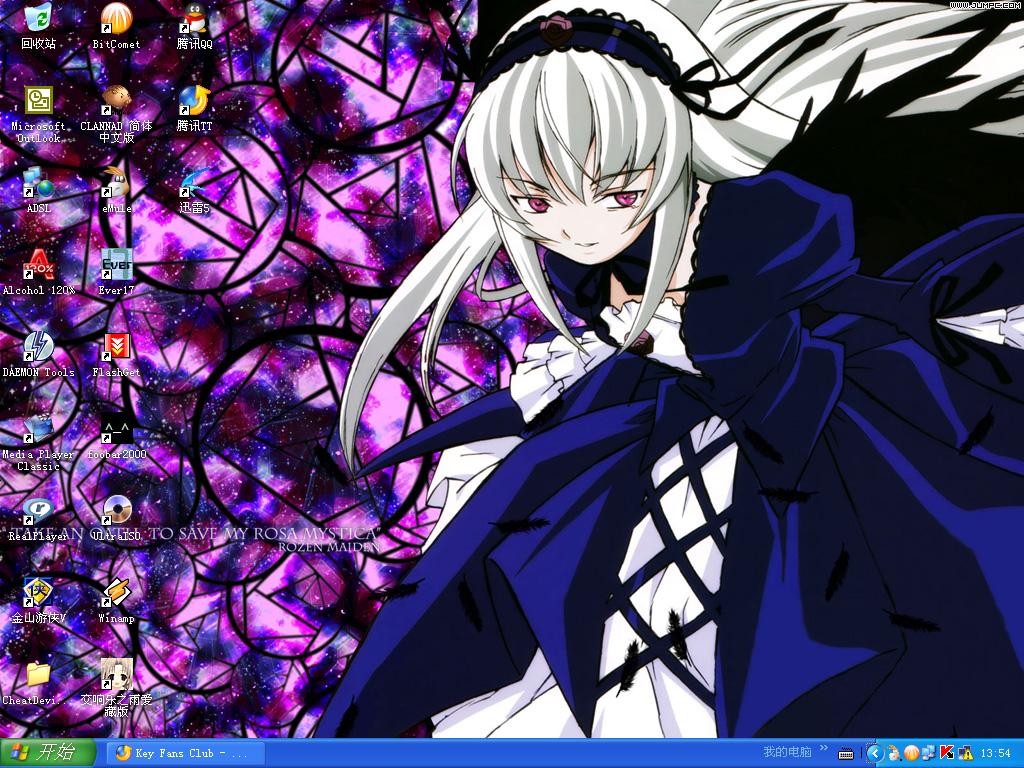The height and width of the screenshot is (768, 1024).
Task: Open the Kaspersky tray icon
Action: pos(946,754)
